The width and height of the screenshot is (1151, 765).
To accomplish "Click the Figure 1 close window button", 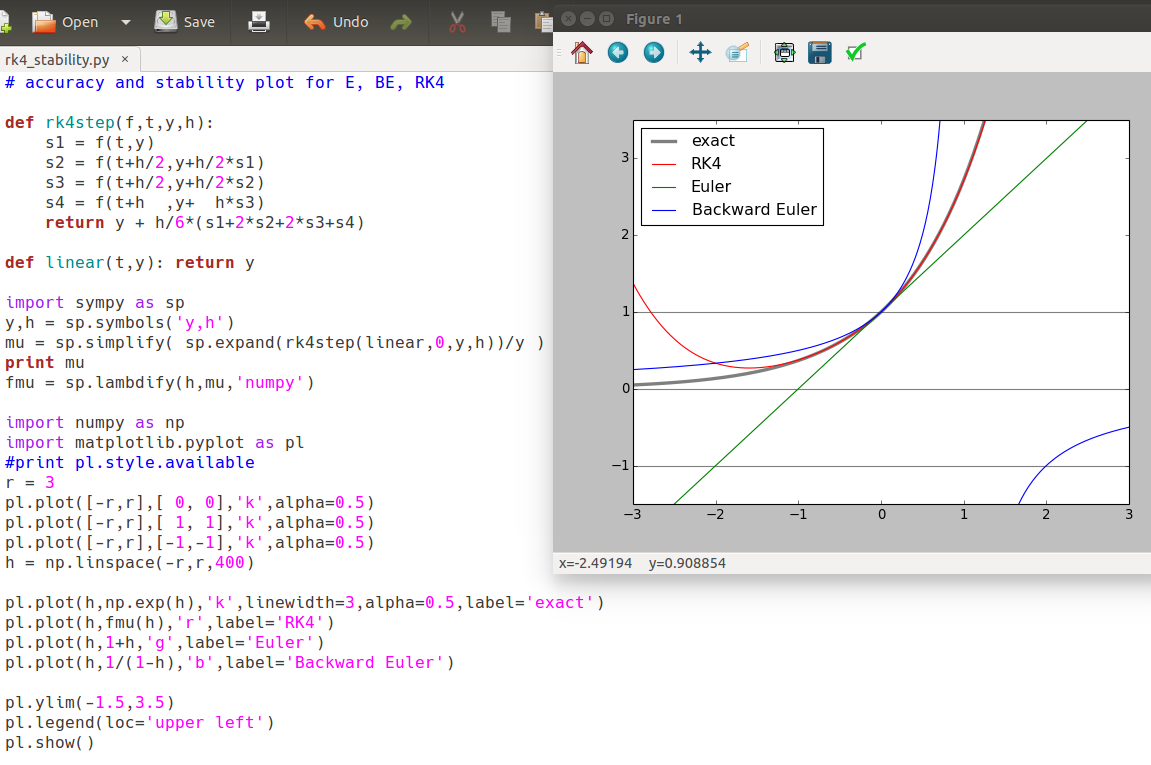I will pos(569,19).
